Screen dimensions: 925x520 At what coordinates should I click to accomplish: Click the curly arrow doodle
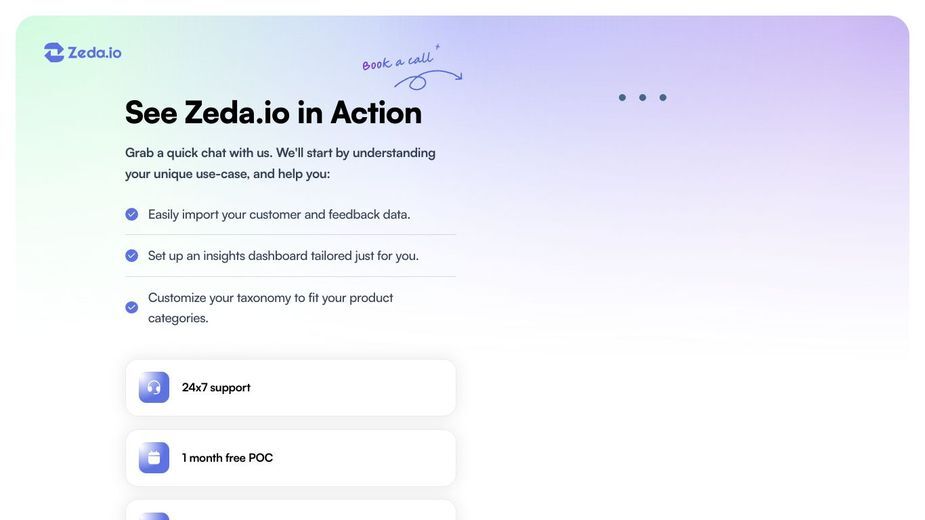point(428,80)
